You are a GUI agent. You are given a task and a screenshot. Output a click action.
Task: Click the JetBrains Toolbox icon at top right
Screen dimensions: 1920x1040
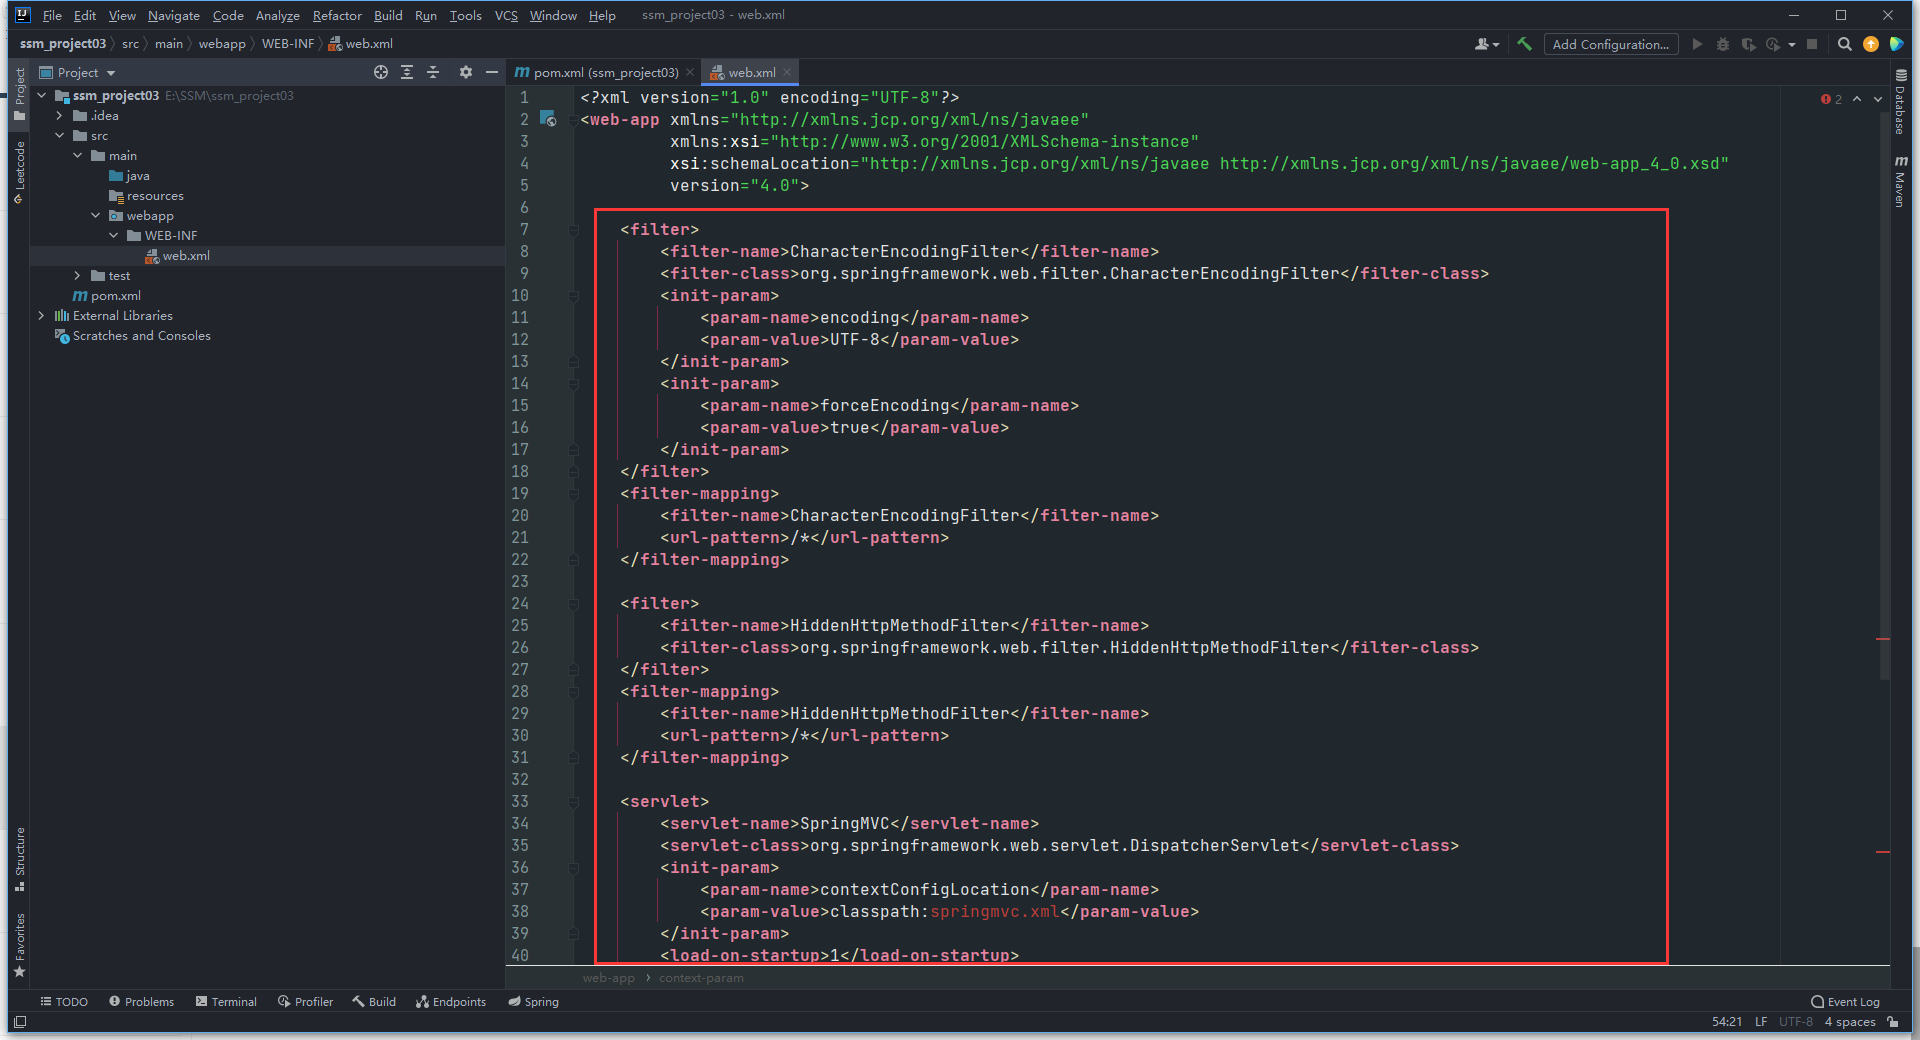click(x=1896, y=44)
